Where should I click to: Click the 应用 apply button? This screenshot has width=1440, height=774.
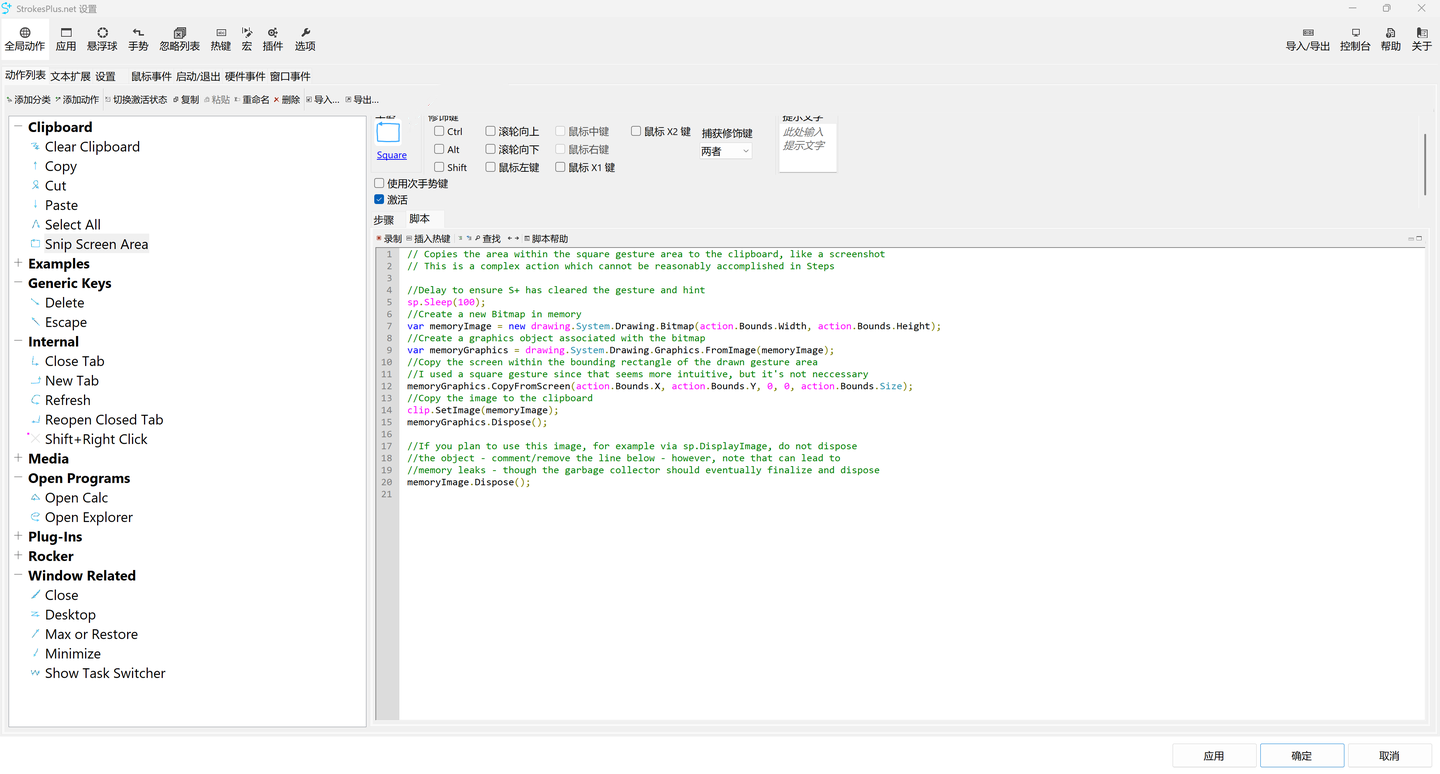1214,756
